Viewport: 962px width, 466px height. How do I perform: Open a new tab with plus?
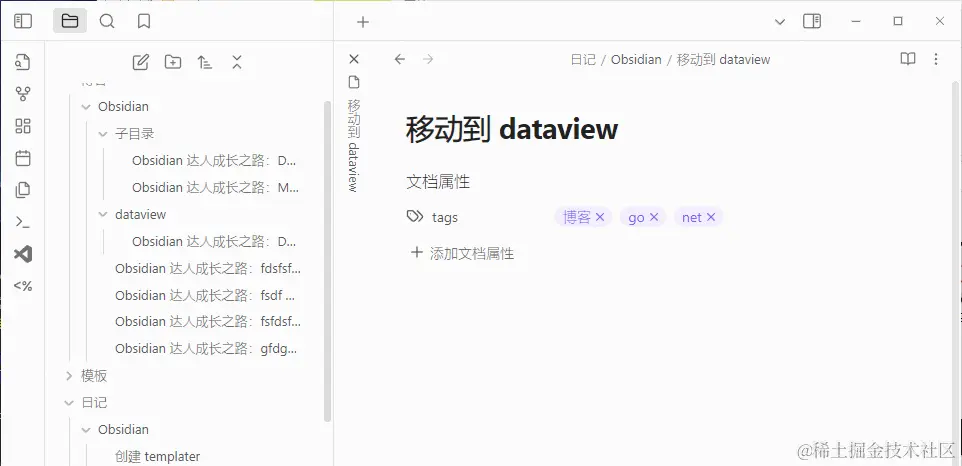tap(363, 22)
